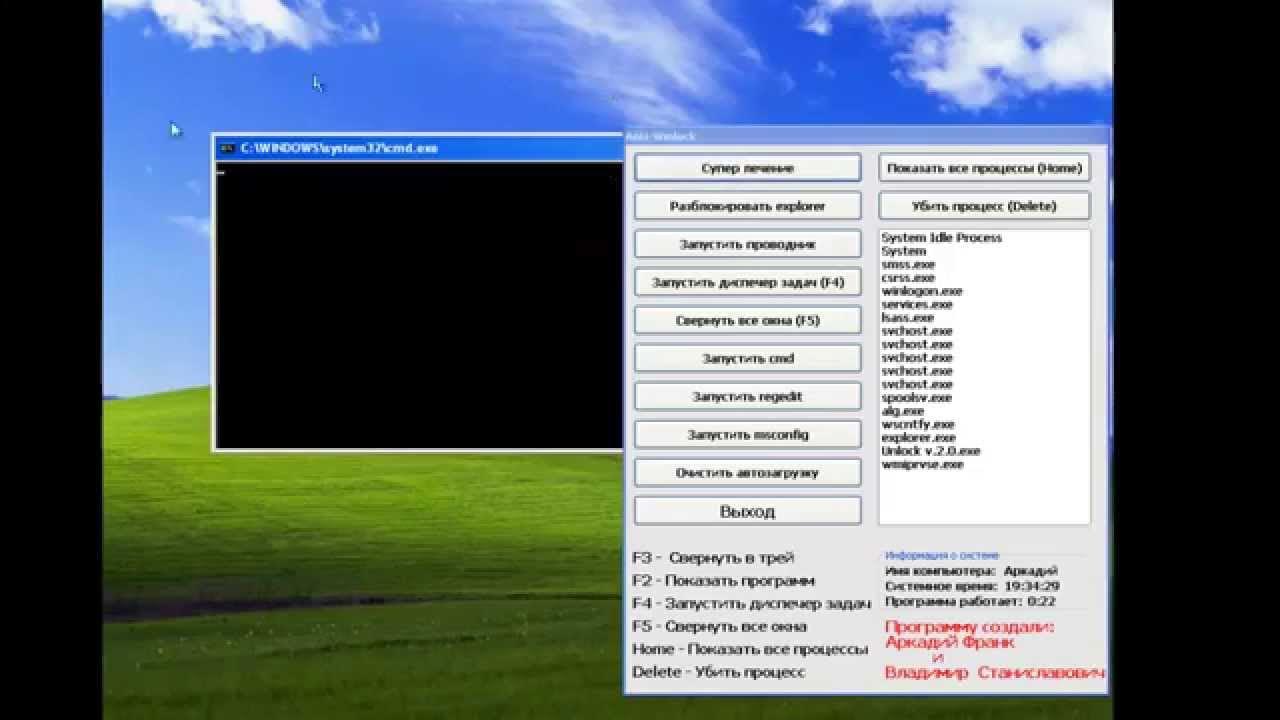The image size is (1280, 720).
Task: Click the Запустить cmd button
Action: click(748, 358)
